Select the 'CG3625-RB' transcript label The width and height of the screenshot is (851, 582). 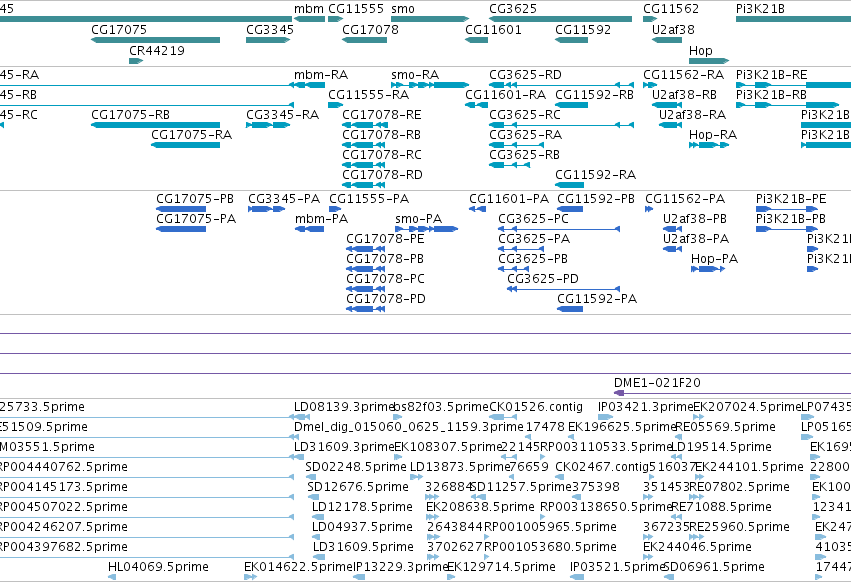(524, 155)
